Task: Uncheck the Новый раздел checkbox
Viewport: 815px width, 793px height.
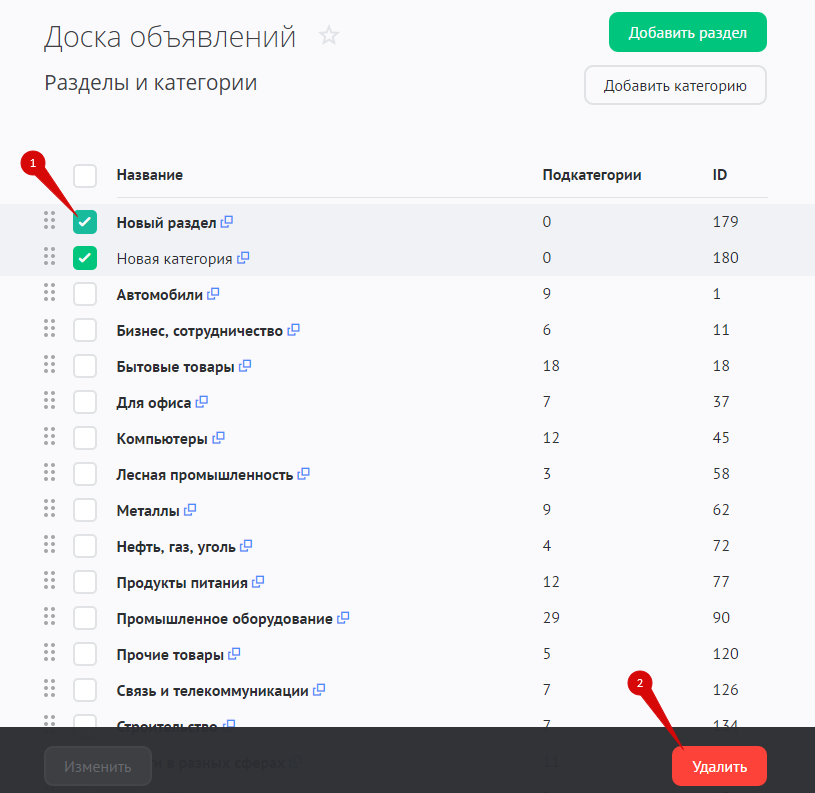Action: point(85,222)
